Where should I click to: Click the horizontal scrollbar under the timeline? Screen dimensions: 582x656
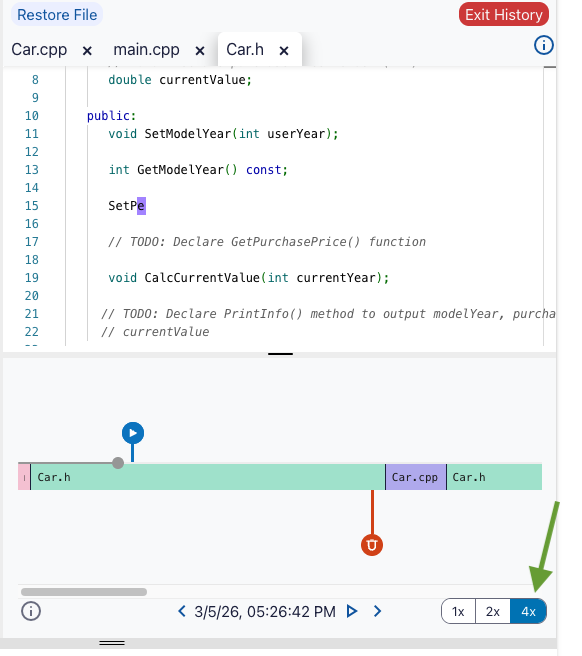click(x=84, y=592)
